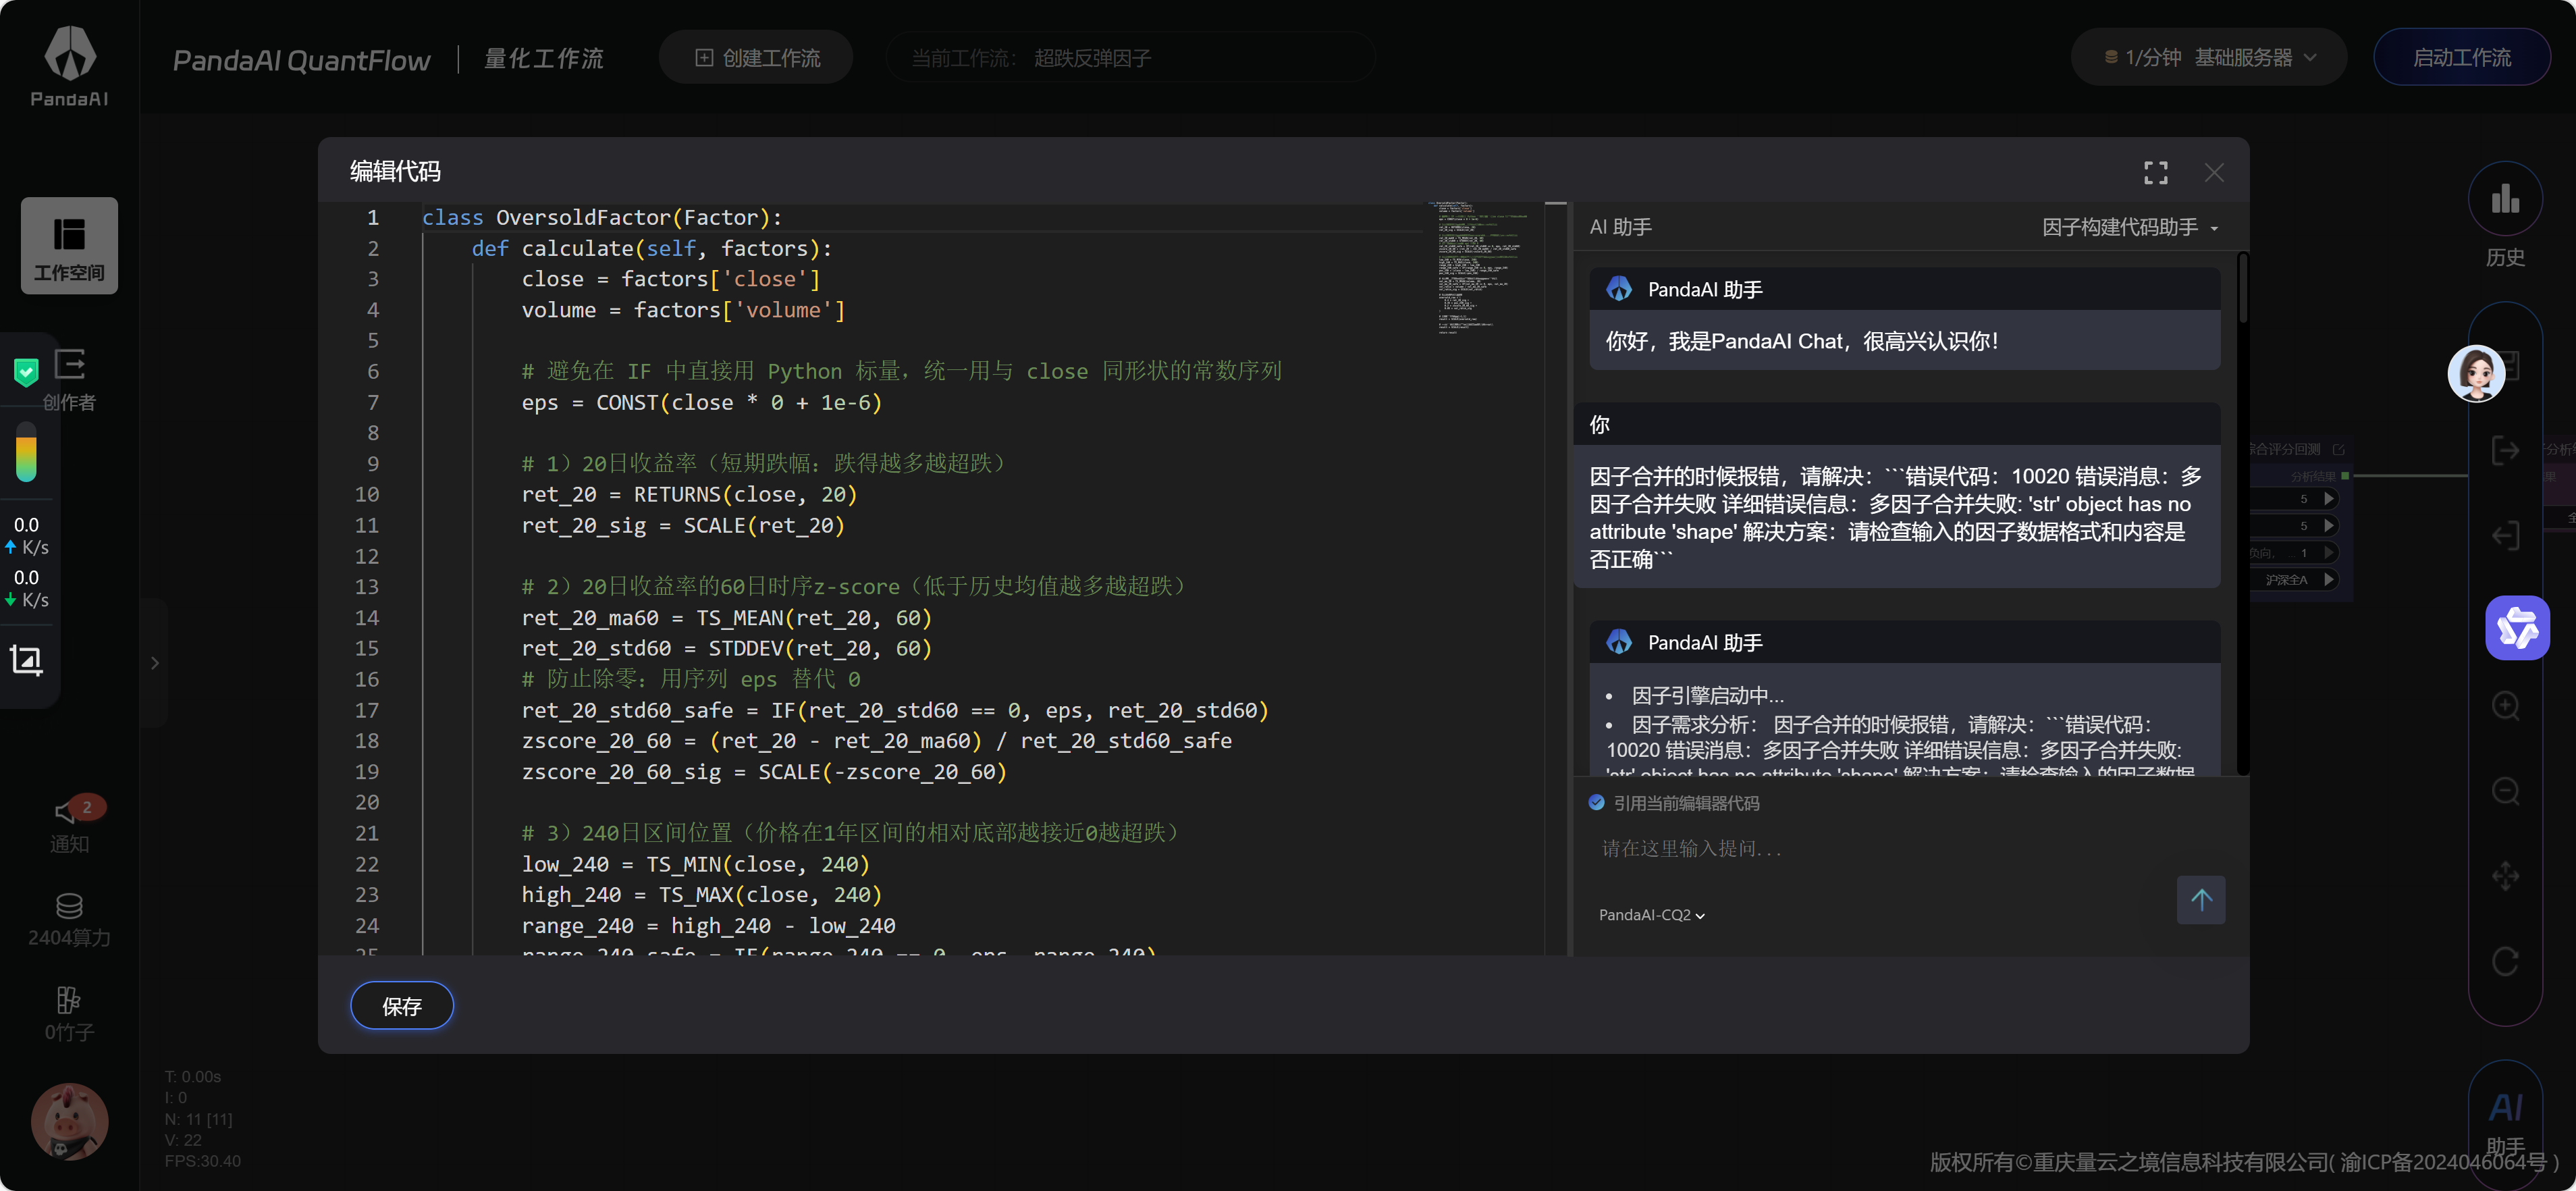Open 通知 notifications with the megaphone icon
Image resolution: width=2576 pixels, height=1191 pixels.
coord(69,825)
